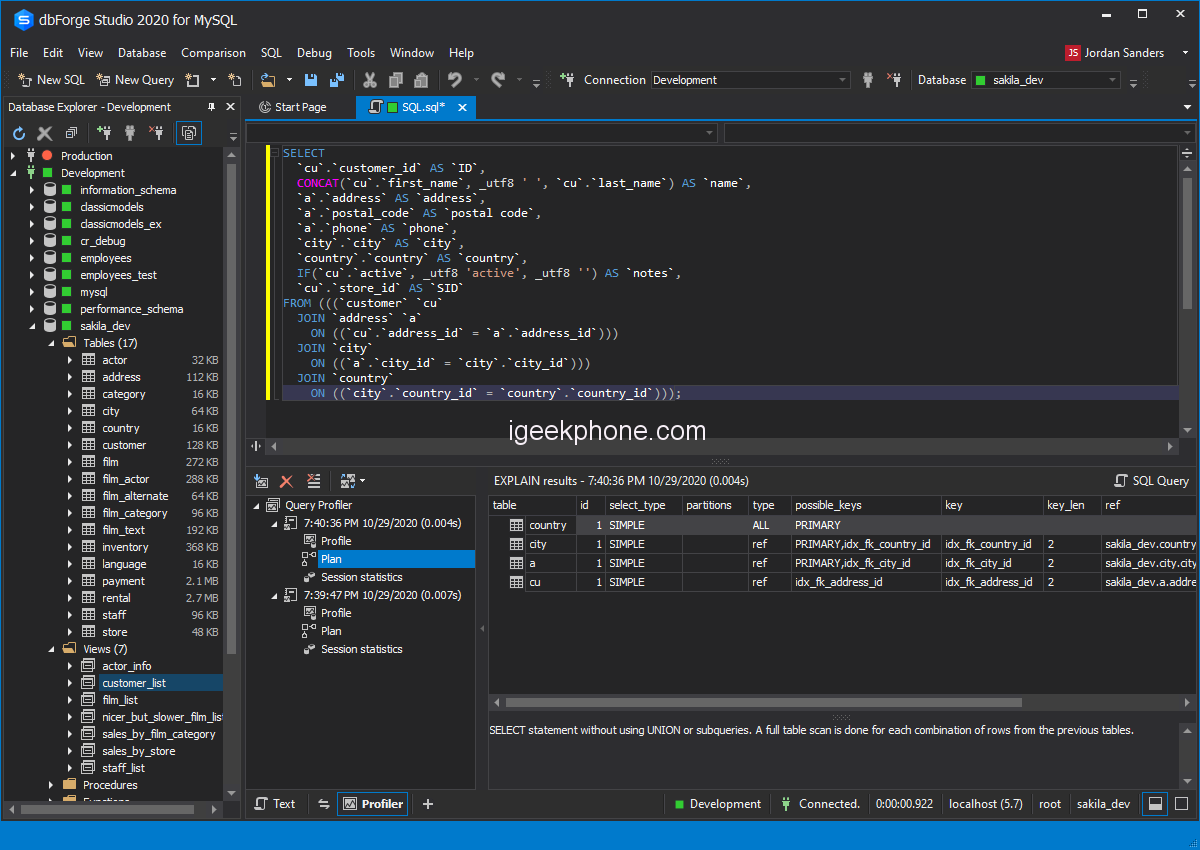
Task: Refresh the Database Explorer tree
Action: [19, 133]
